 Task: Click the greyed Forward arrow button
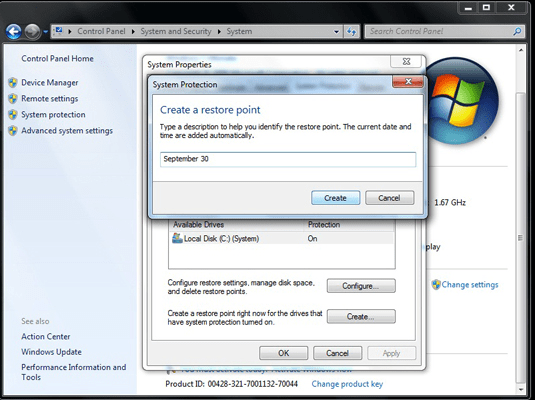coord(33,32)
